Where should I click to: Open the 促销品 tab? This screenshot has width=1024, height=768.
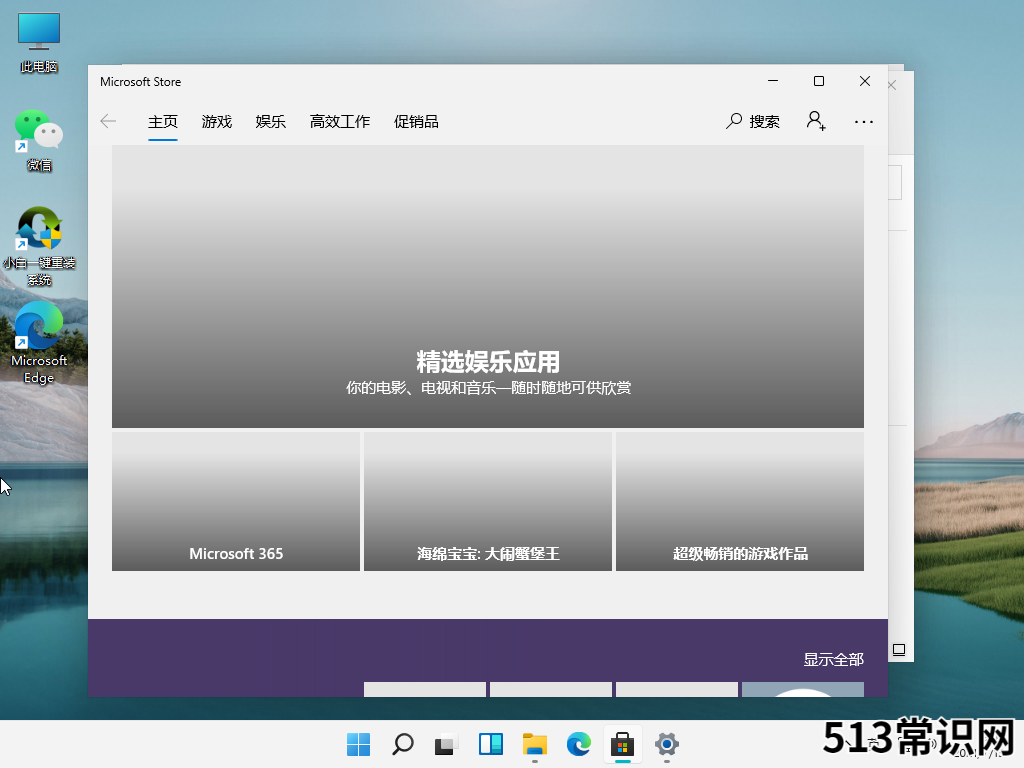tap(416, 121)
